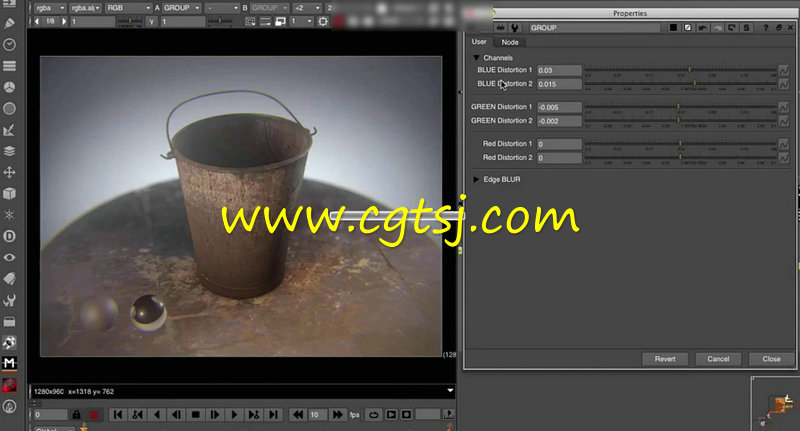Open the rgba.alpha channel dropdown

pos(85,8)
